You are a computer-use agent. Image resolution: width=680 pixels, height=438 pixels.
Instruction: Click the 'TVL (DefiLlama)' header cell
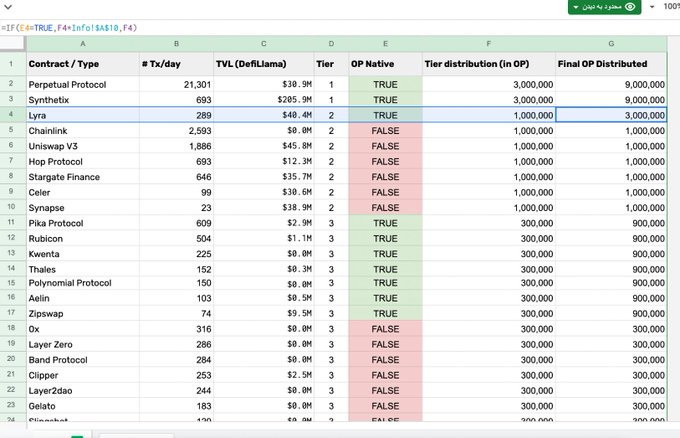click(x=264, y=64)
